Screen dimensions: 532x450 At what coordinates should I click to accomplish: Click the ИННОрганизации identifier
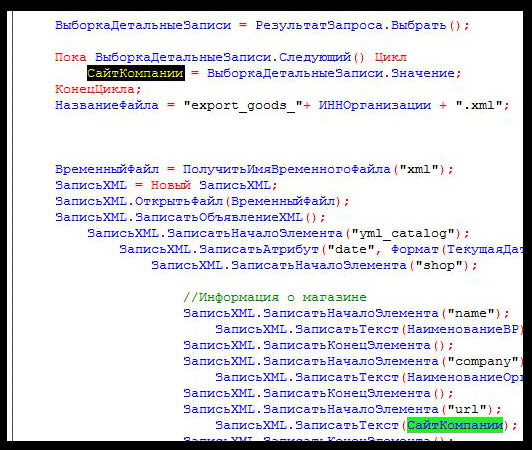pos(375,105)
